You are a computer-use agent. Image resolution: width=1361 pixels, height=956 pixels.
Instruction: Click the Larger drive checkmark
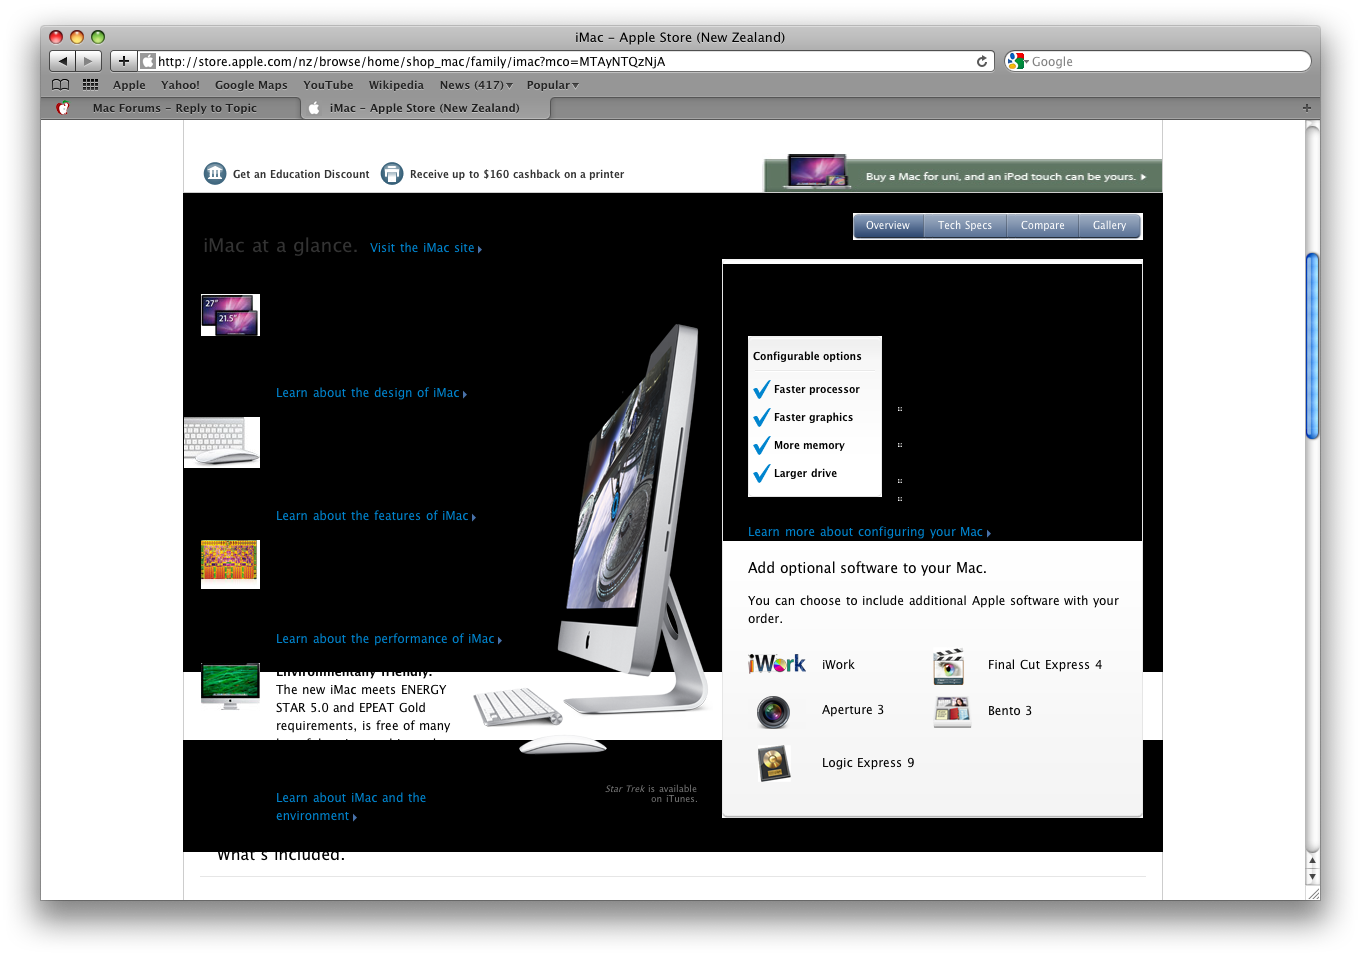point(761,473)
